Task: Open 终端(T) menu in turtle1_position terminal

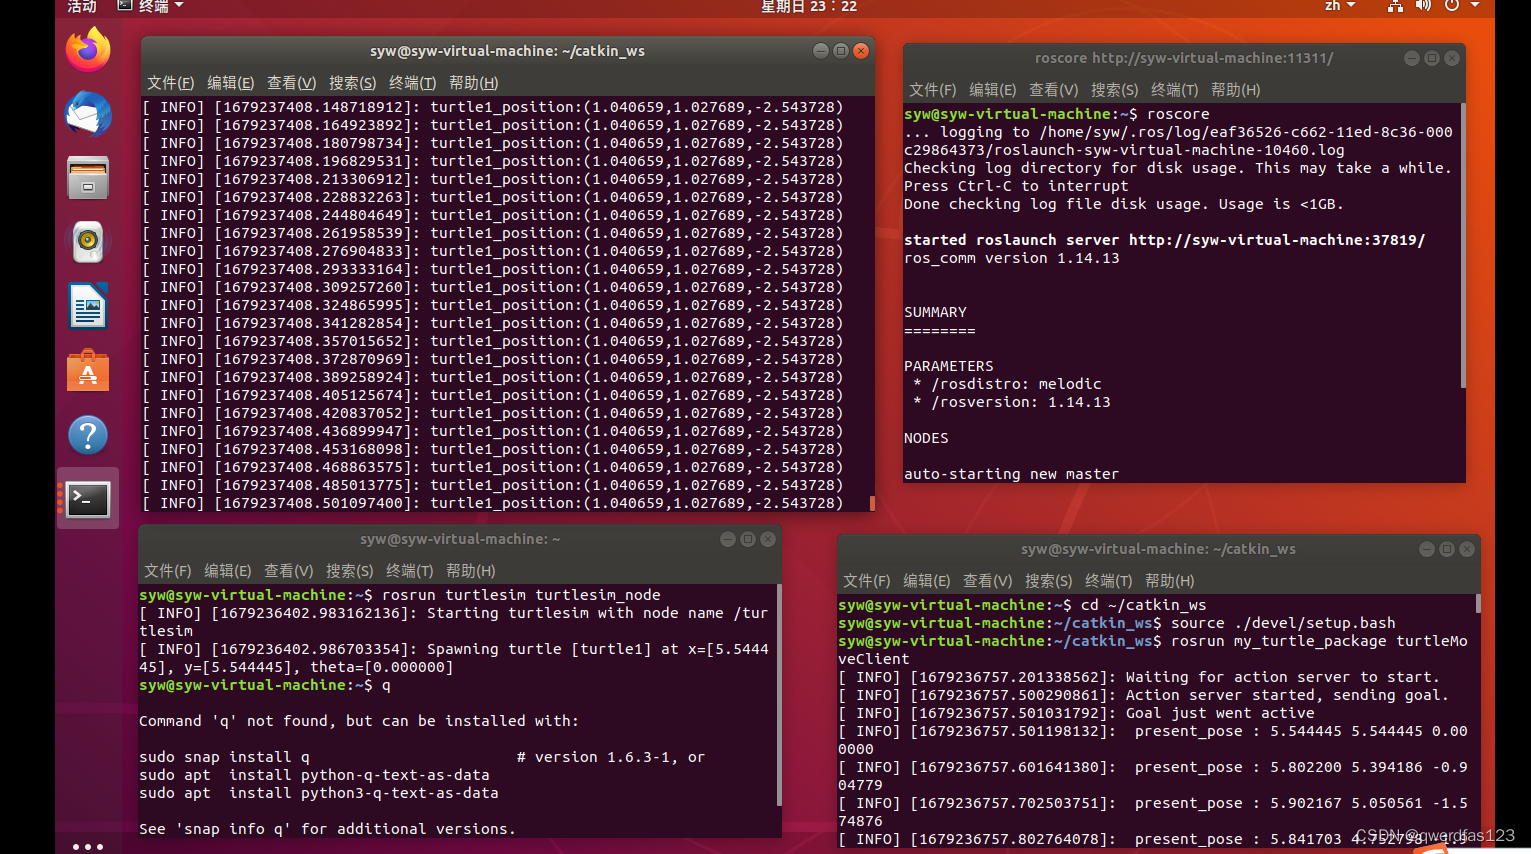Action: pos(412,83)
